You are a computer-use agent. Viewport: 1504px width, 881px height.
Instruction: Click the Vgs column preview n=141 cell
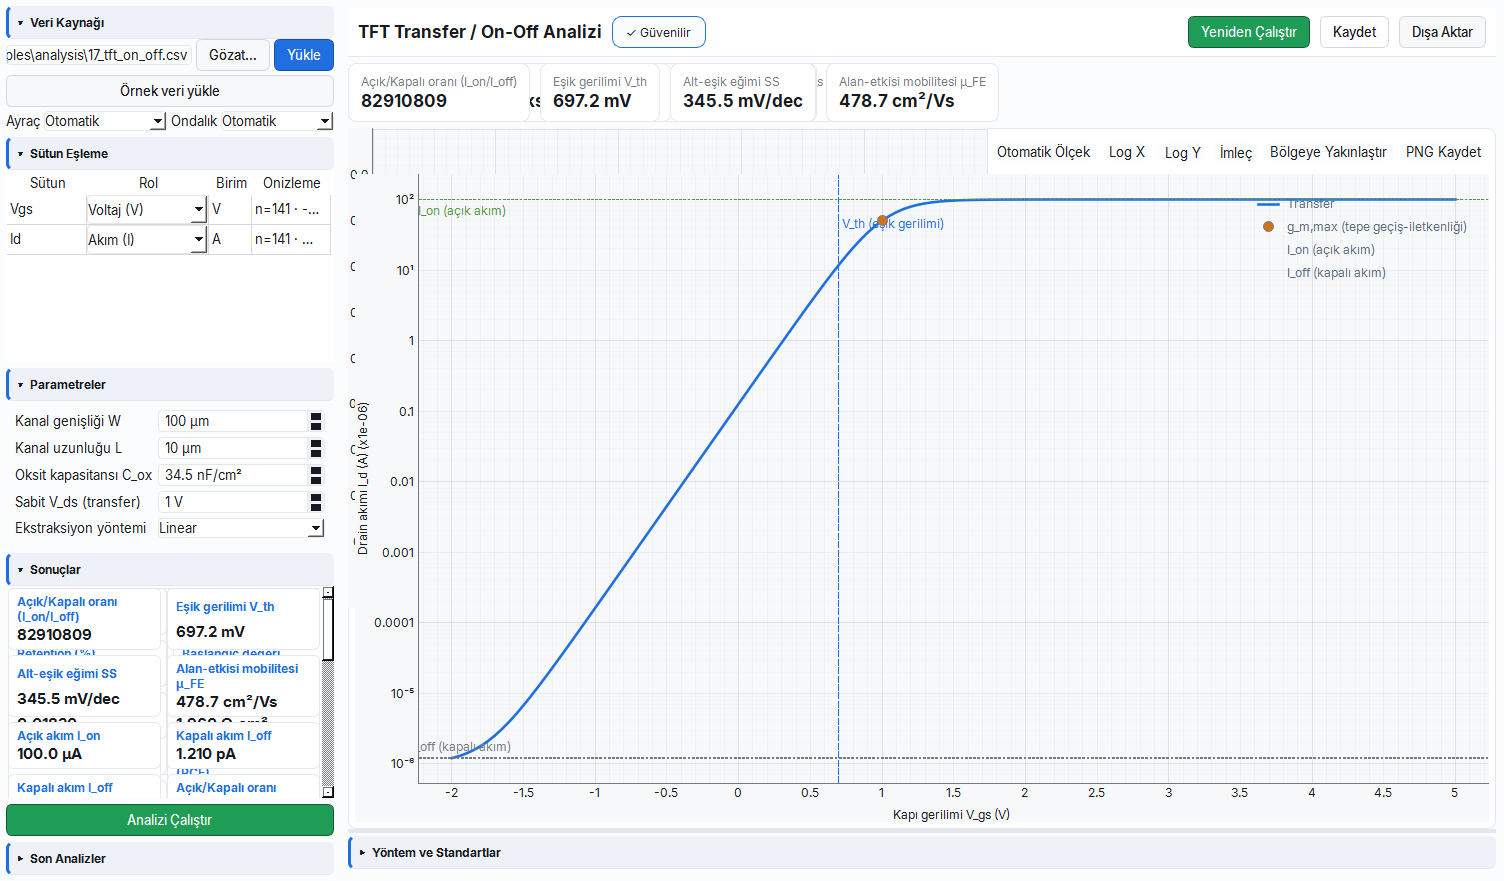pos(291,209)
